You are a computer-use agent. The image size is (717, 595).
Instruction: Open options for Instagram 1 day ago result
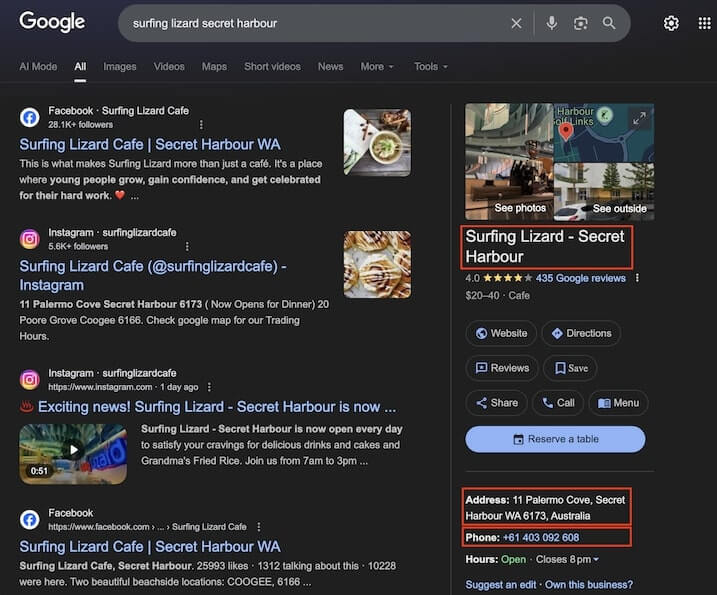[209, 387]
